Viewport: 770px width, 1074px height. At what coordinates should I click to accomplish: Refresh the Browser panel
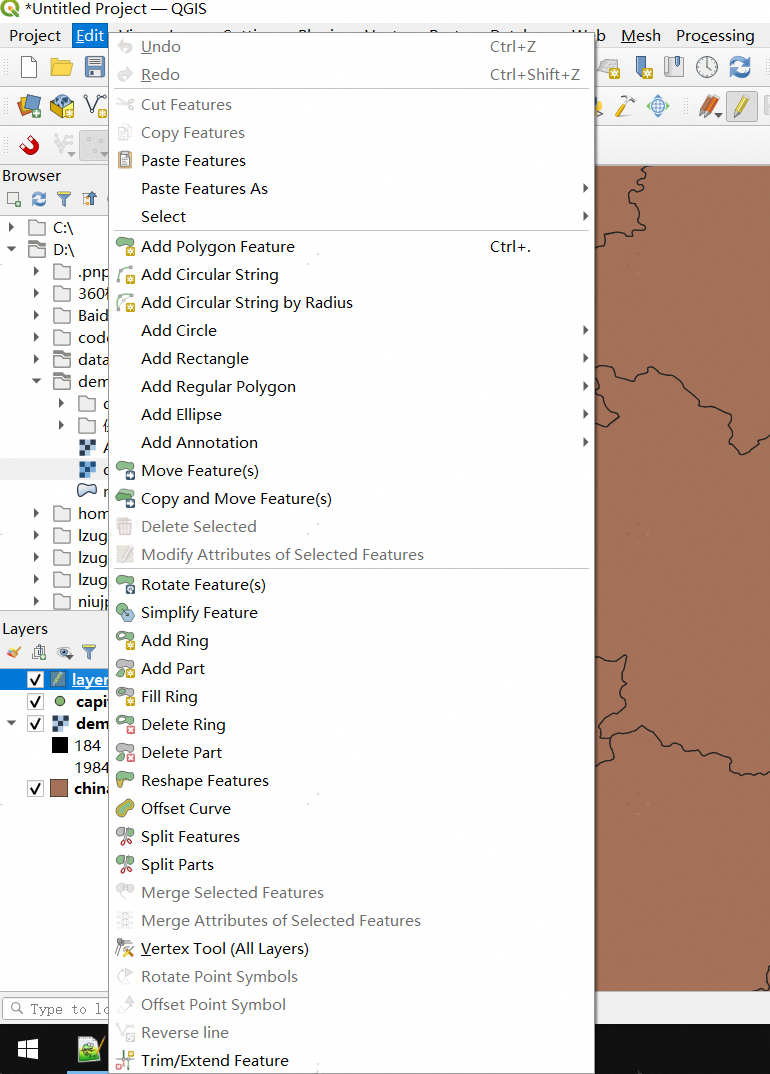click(x=39, y=199)
